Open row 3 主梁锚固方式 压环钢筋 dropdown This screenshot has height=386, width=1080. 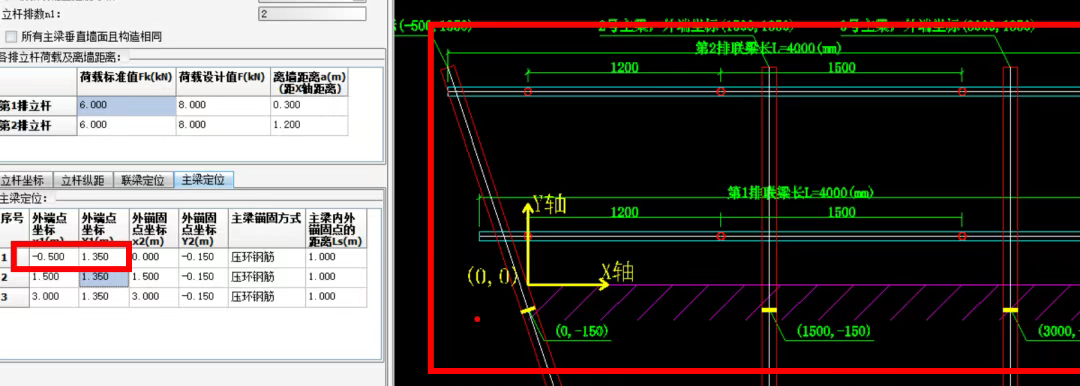[x=267, y=296]
